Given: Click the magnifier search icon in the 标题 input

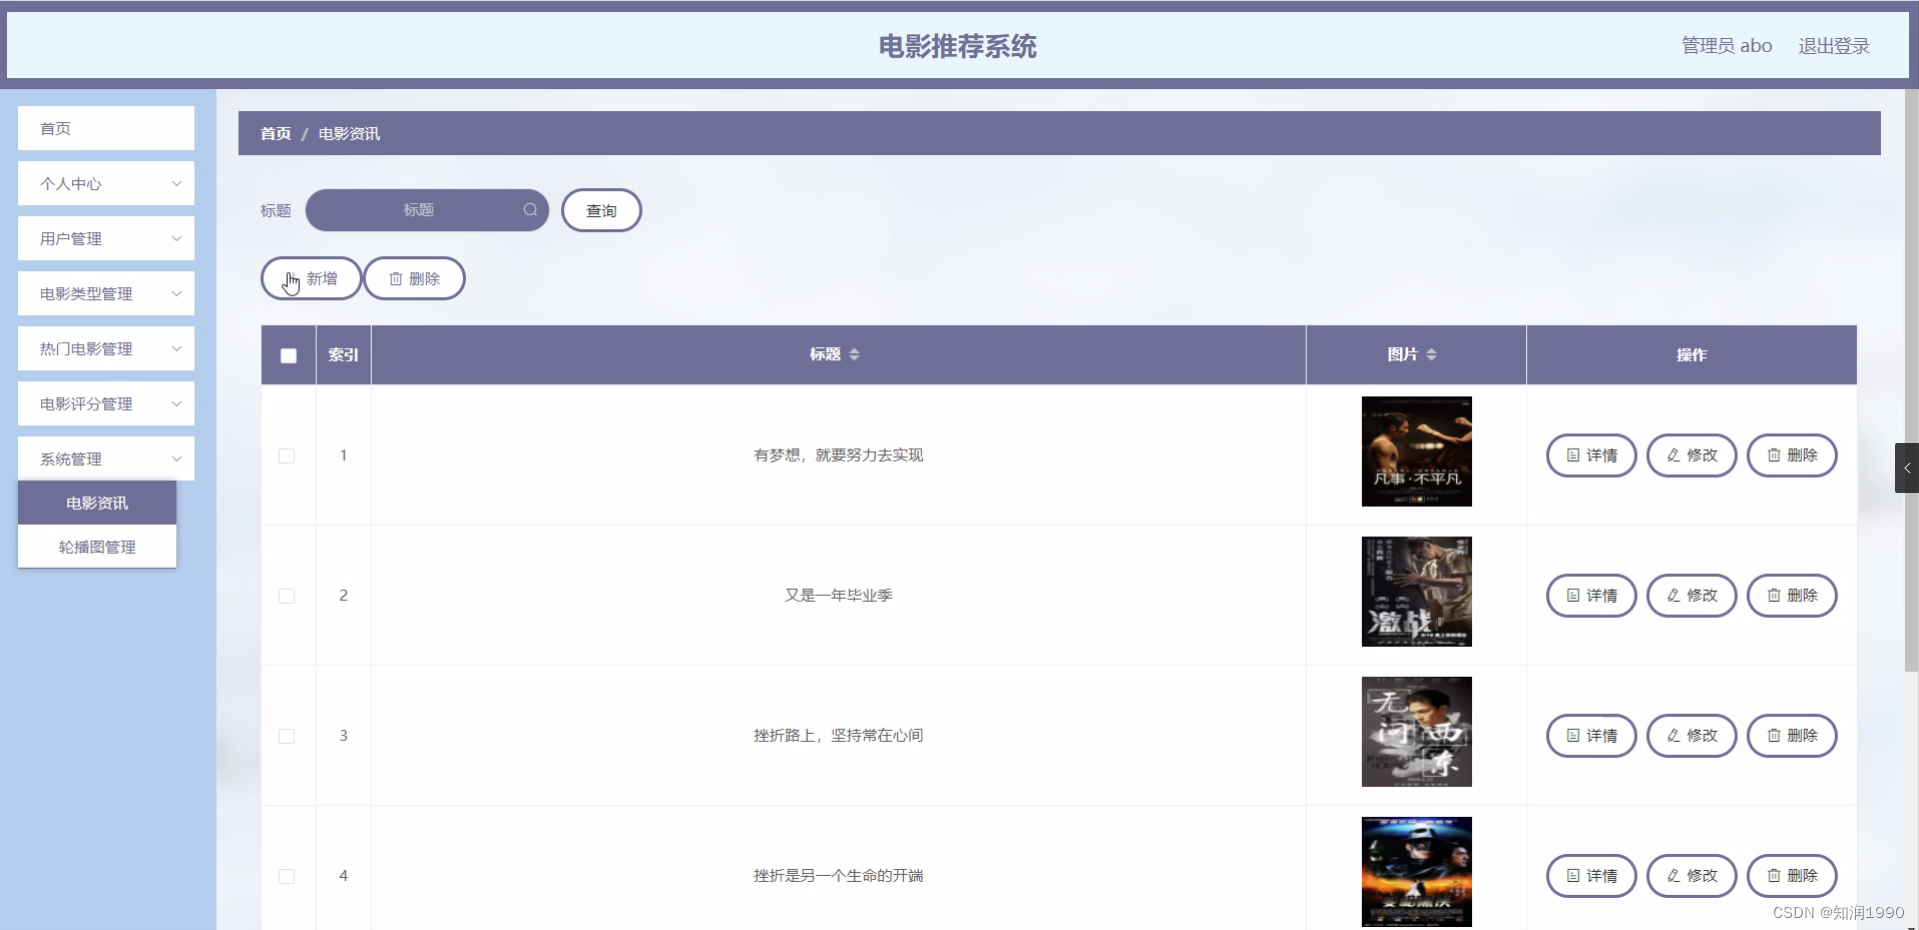Looking at the screenshot, I should (531, 210).
